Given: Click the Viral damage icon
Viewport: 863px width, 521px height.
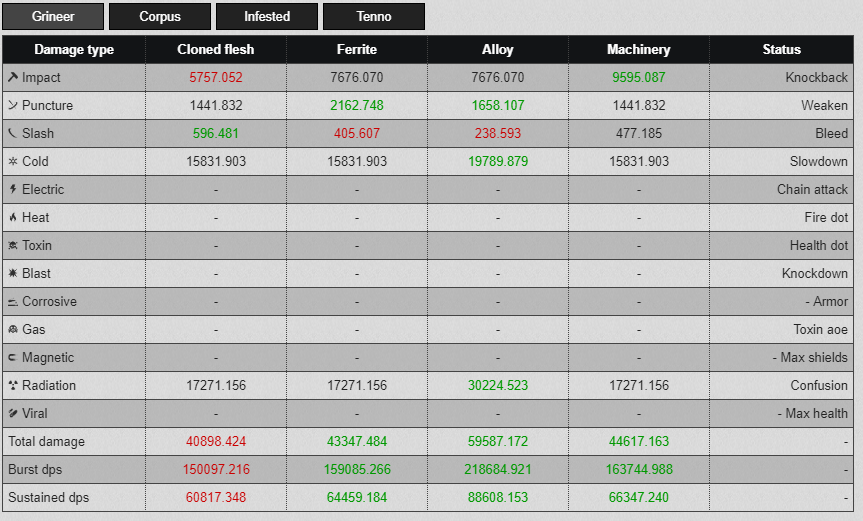Looking at the screenshot, I should coord(12,413).
